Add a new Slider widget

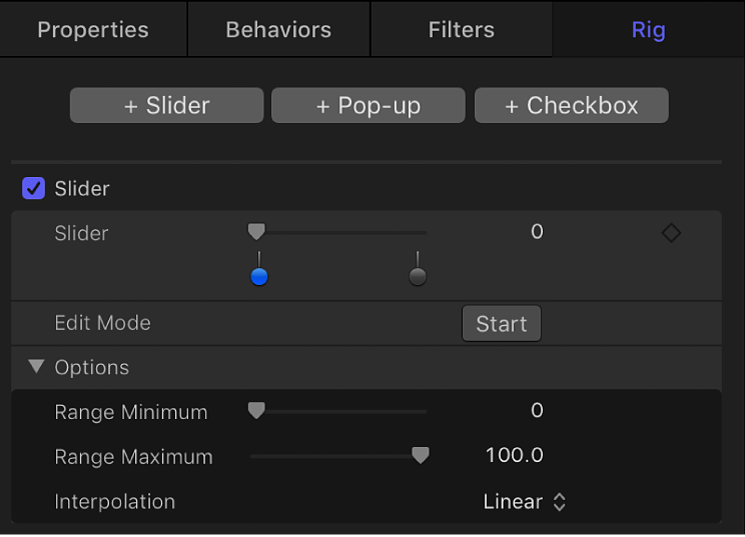166,106
